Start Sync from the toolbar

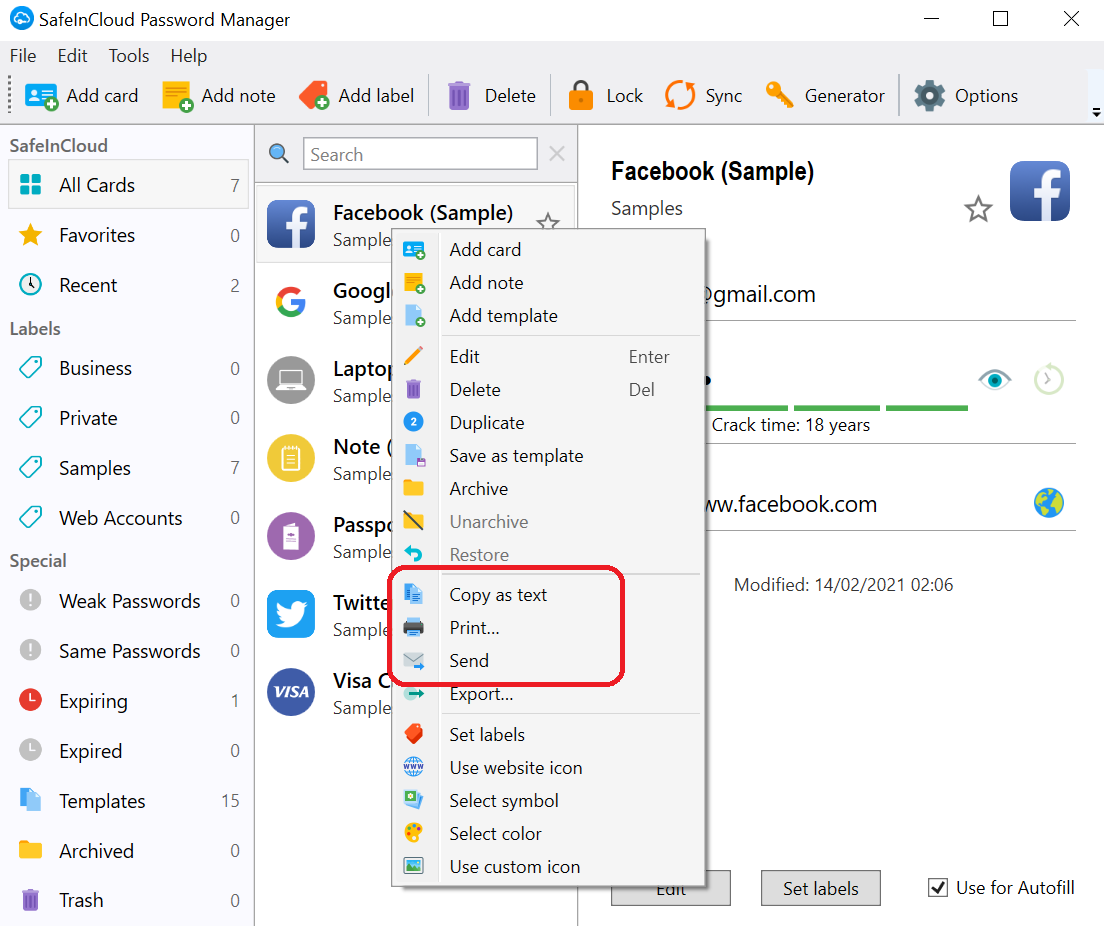[x=679, y=96]
